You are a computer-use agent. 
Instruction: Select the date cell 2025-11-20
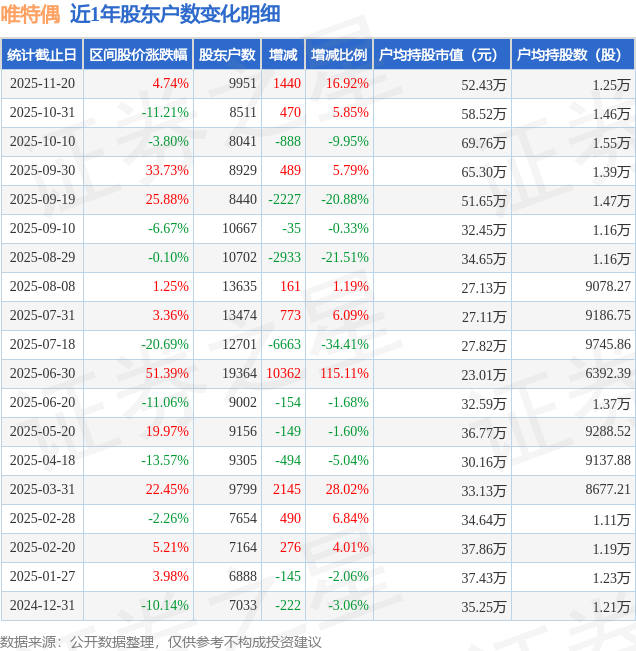42,83
